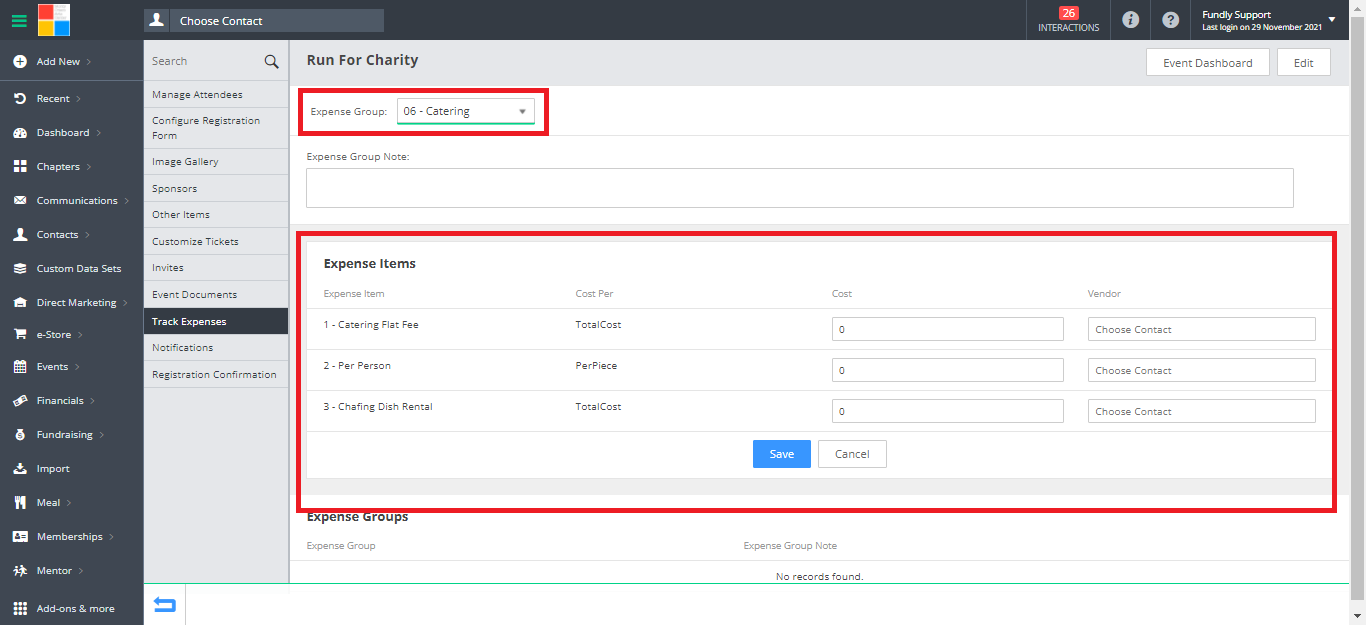Click the Communications envelope icon
This screenshot has width=1370, height=625.
[20, 201]
